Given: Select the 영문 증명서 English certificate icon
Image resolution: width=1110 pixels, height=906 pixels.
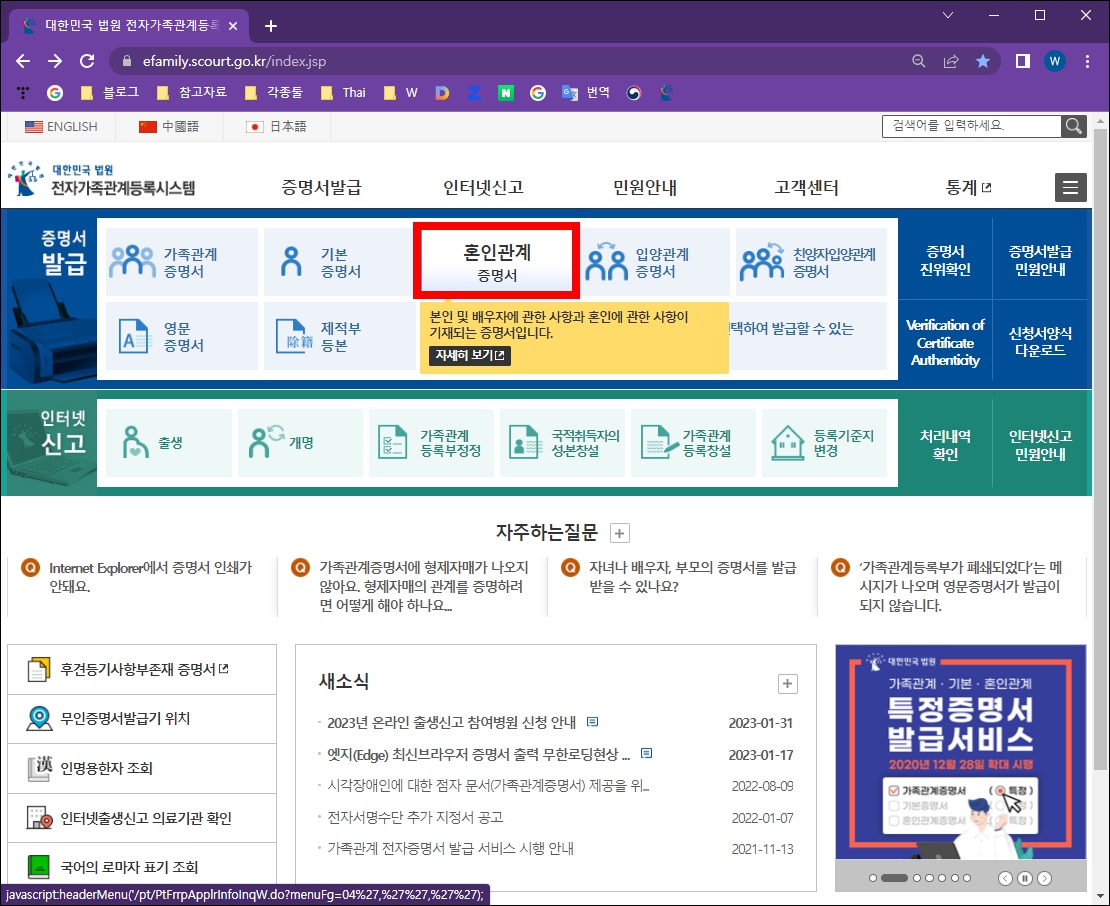Looking at the screenshot, I should pos(181,334).
